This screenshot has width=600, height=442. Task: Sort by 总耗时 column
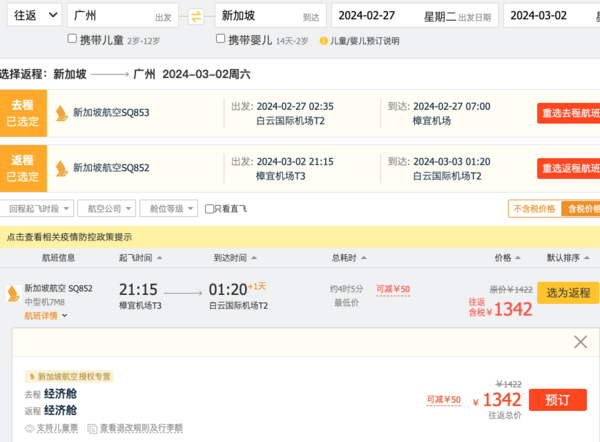[x=349, y=258]
